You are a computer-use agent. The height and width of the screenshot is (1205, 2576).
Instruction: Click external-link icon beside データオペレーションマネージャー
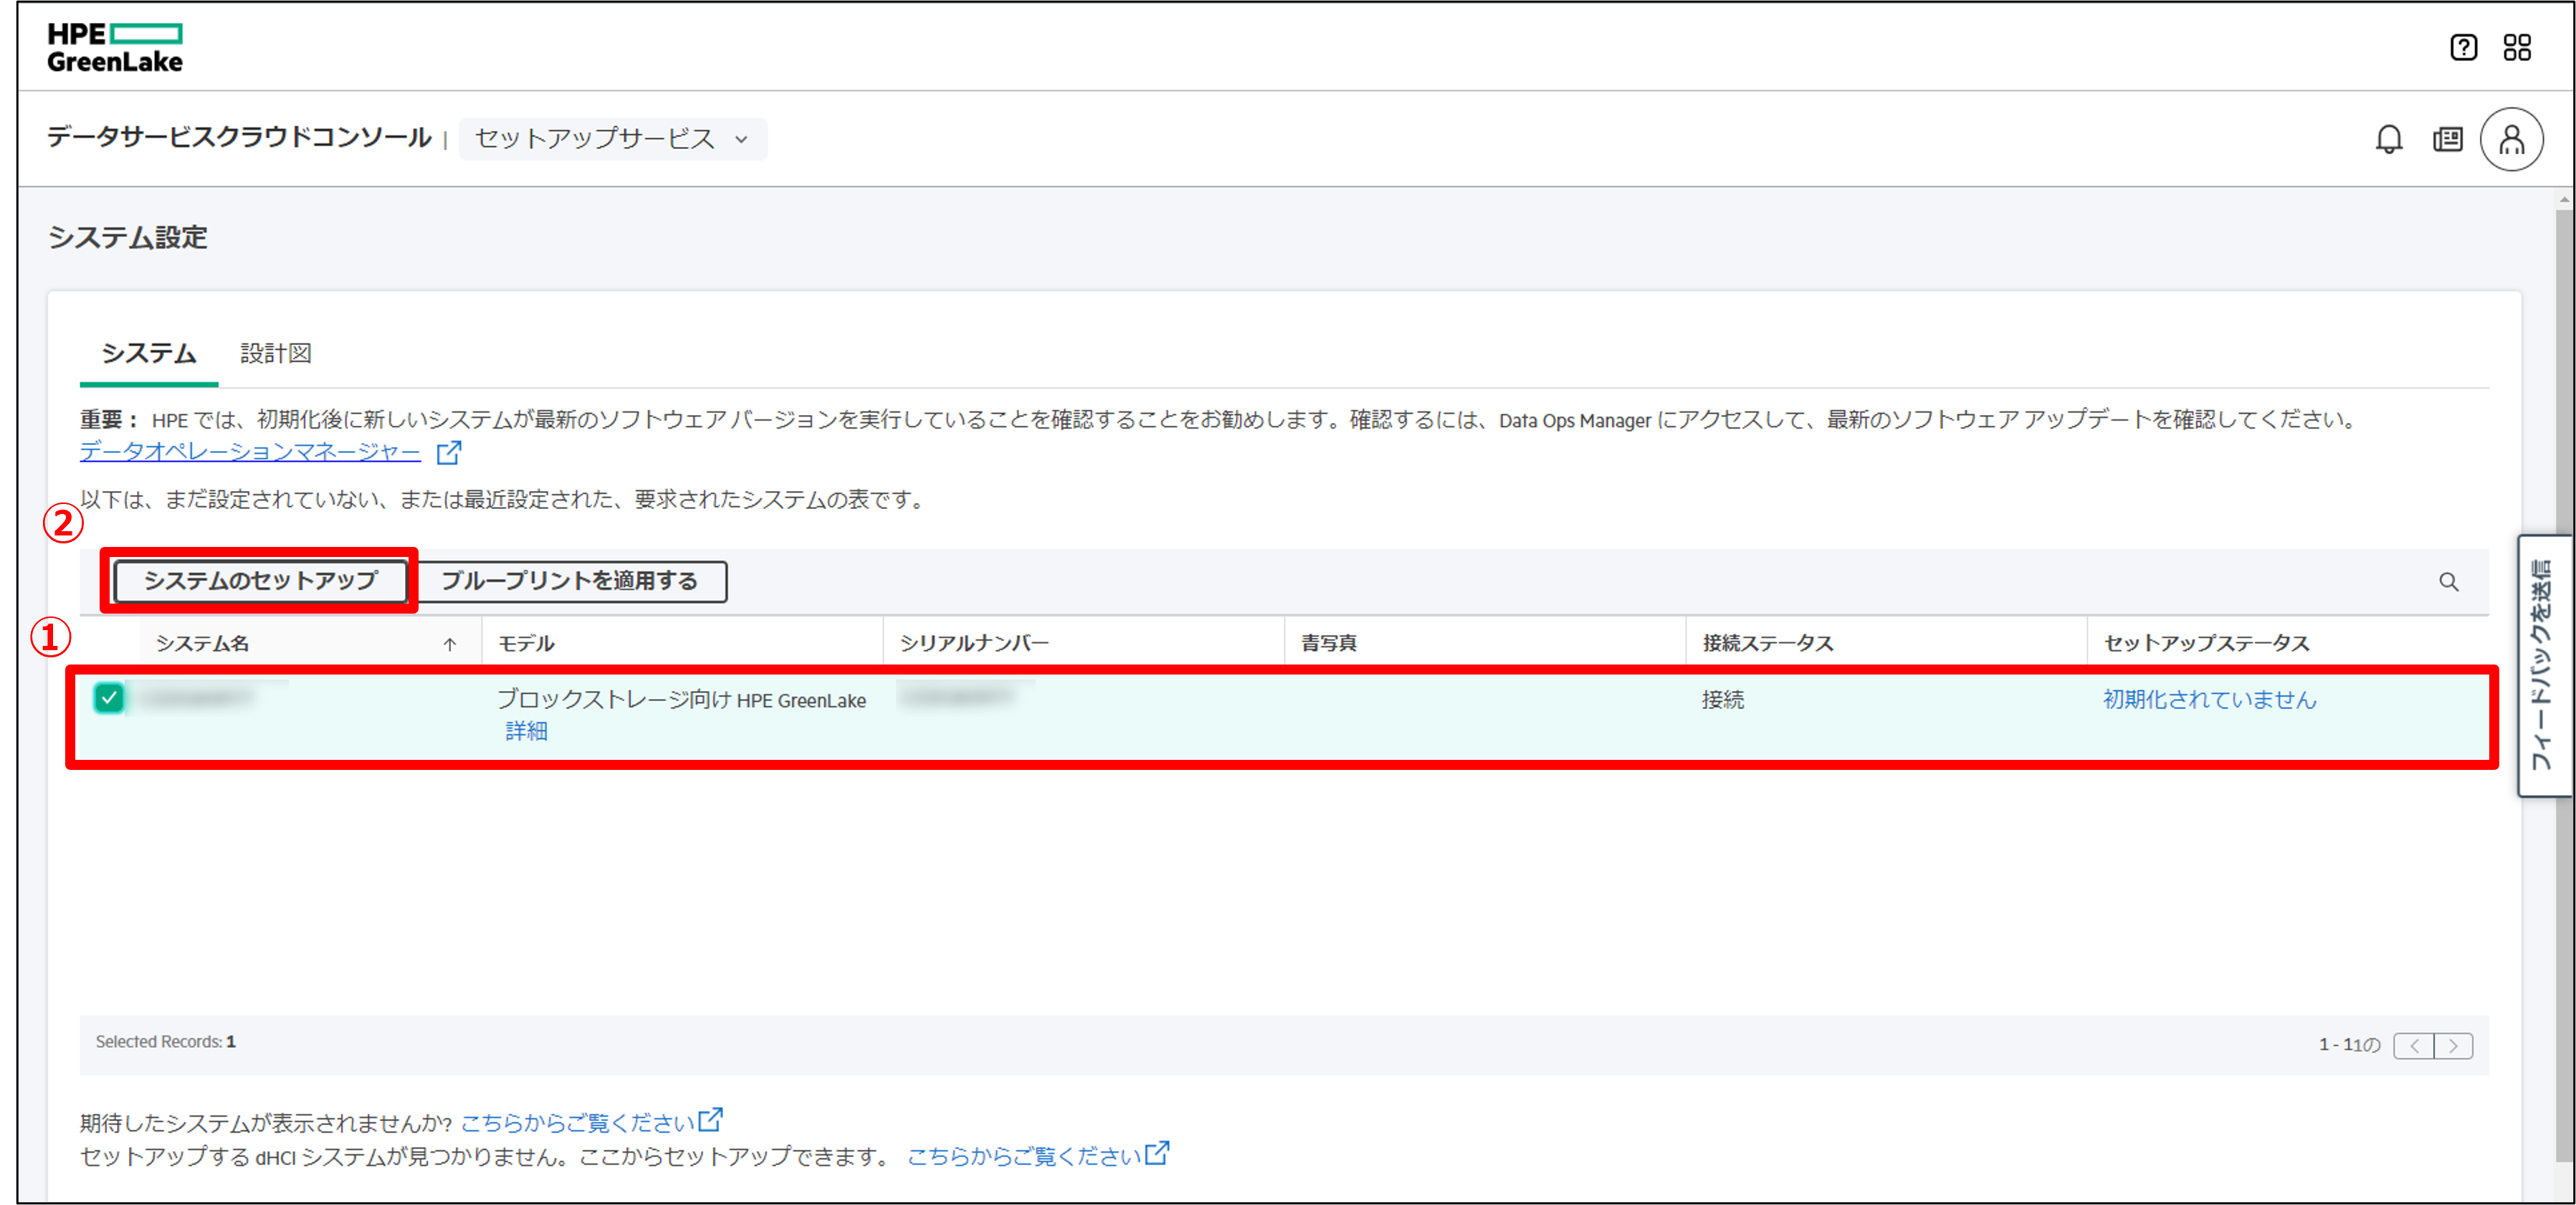click(449, 452)
